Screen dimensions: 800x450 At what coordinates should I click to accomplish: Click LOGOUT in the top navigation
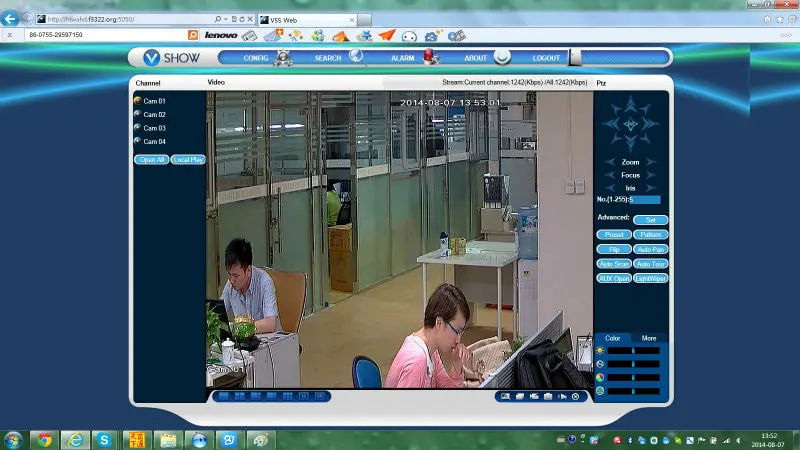[546, 58]
